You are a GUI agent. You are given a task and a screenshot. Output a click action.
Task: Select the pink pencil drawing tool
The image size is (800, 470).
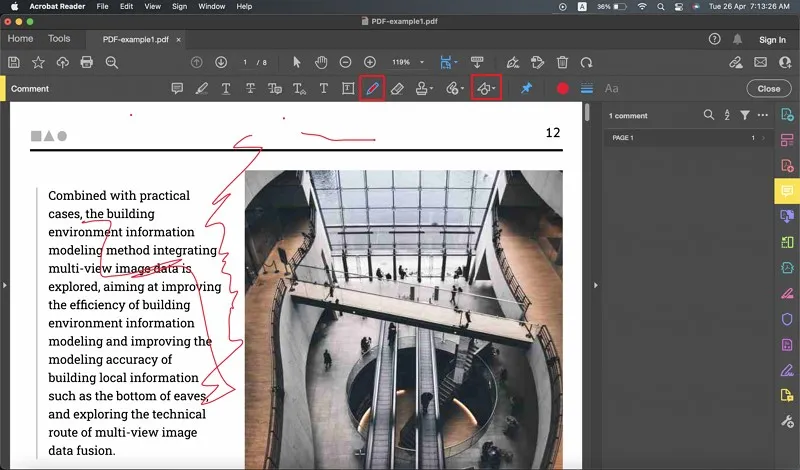[x=372, y=88]
